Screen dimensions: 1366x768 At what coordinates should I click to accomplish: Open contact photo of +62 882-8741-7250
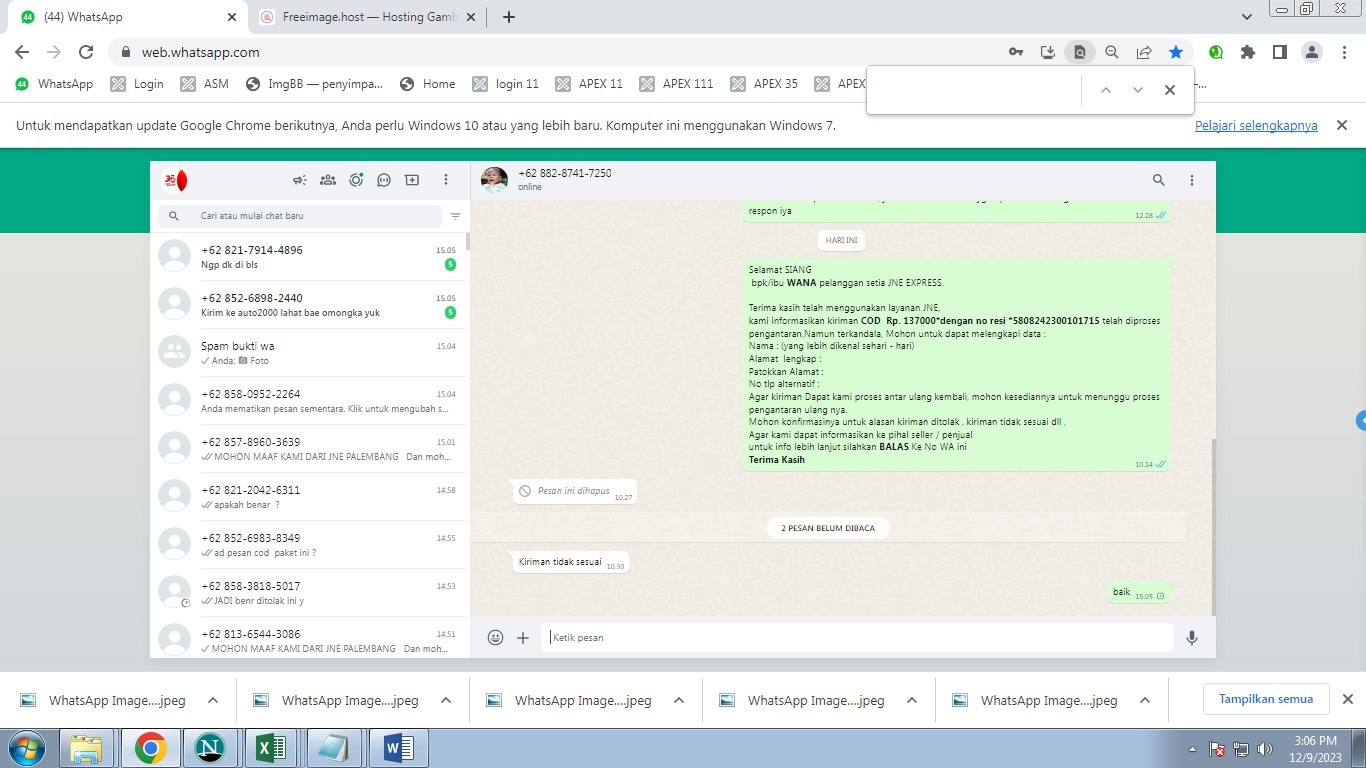[494, 180]
